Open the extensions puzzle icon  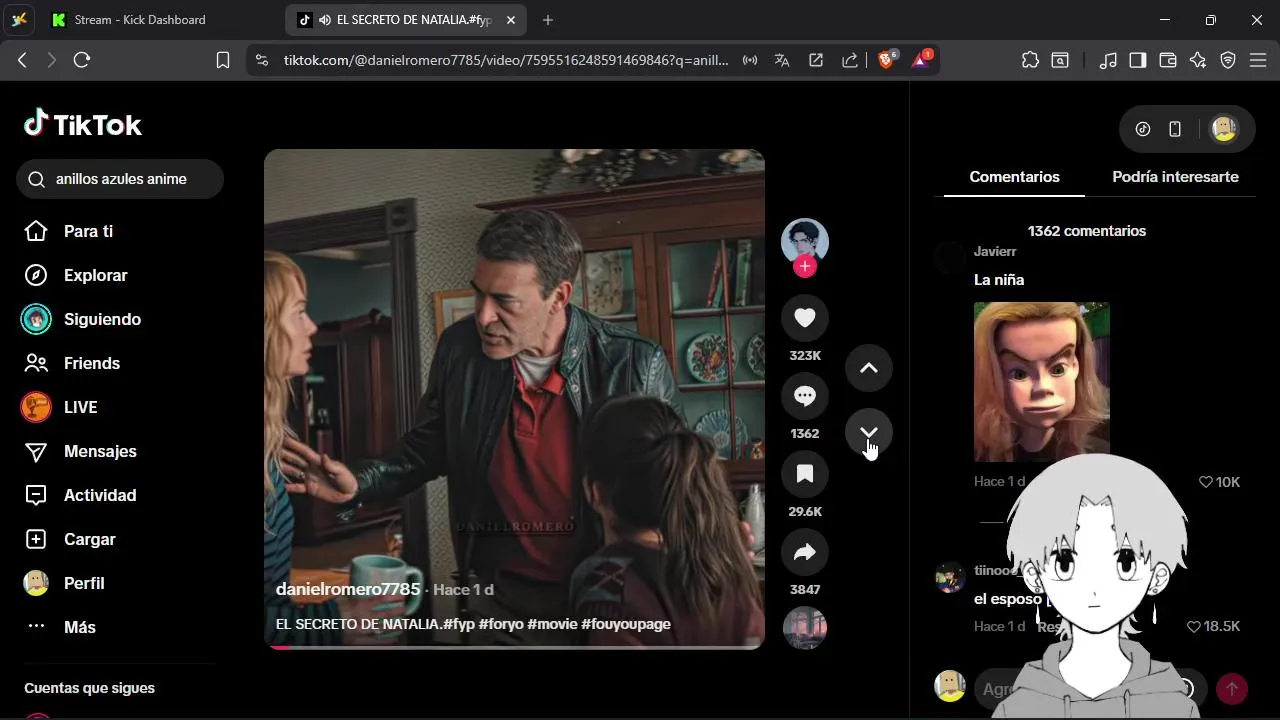[x=1030, y=60]
